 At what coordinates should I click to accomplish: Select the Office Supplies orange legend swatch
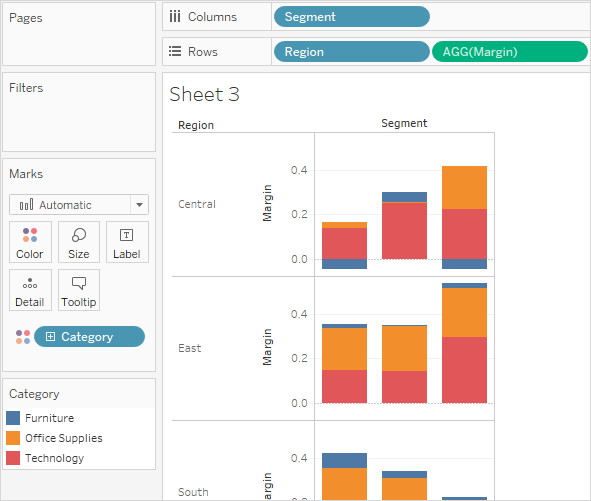(13, 438)
